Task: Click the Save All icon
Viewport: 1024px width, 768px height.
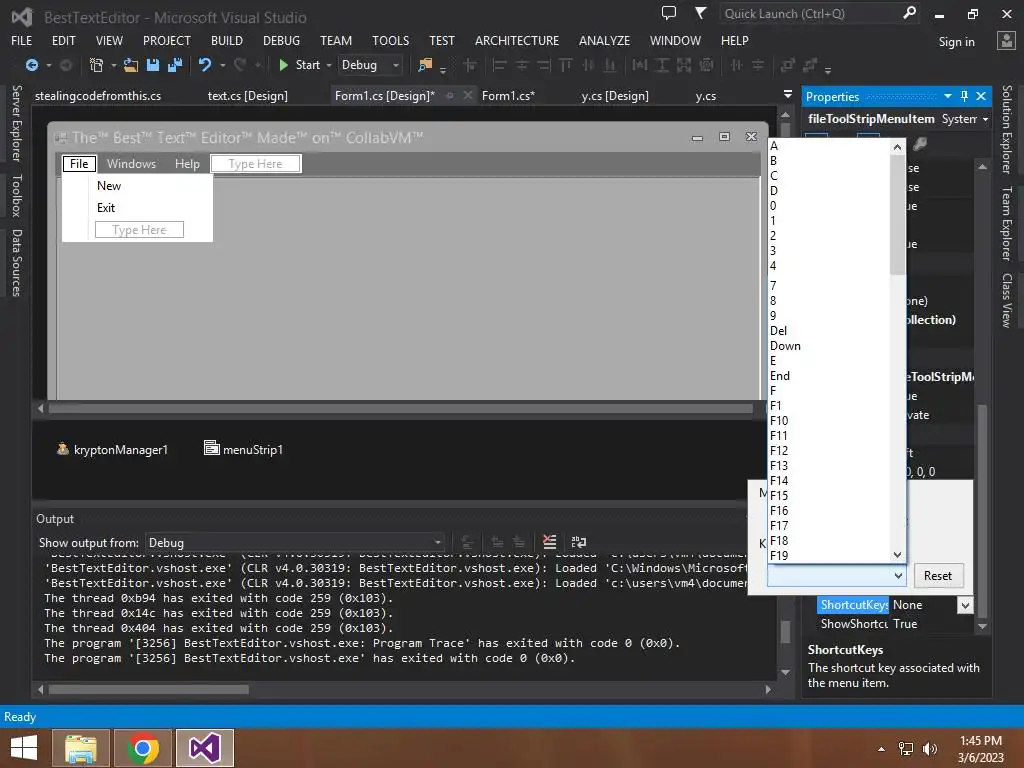Action: pos(175,65)
